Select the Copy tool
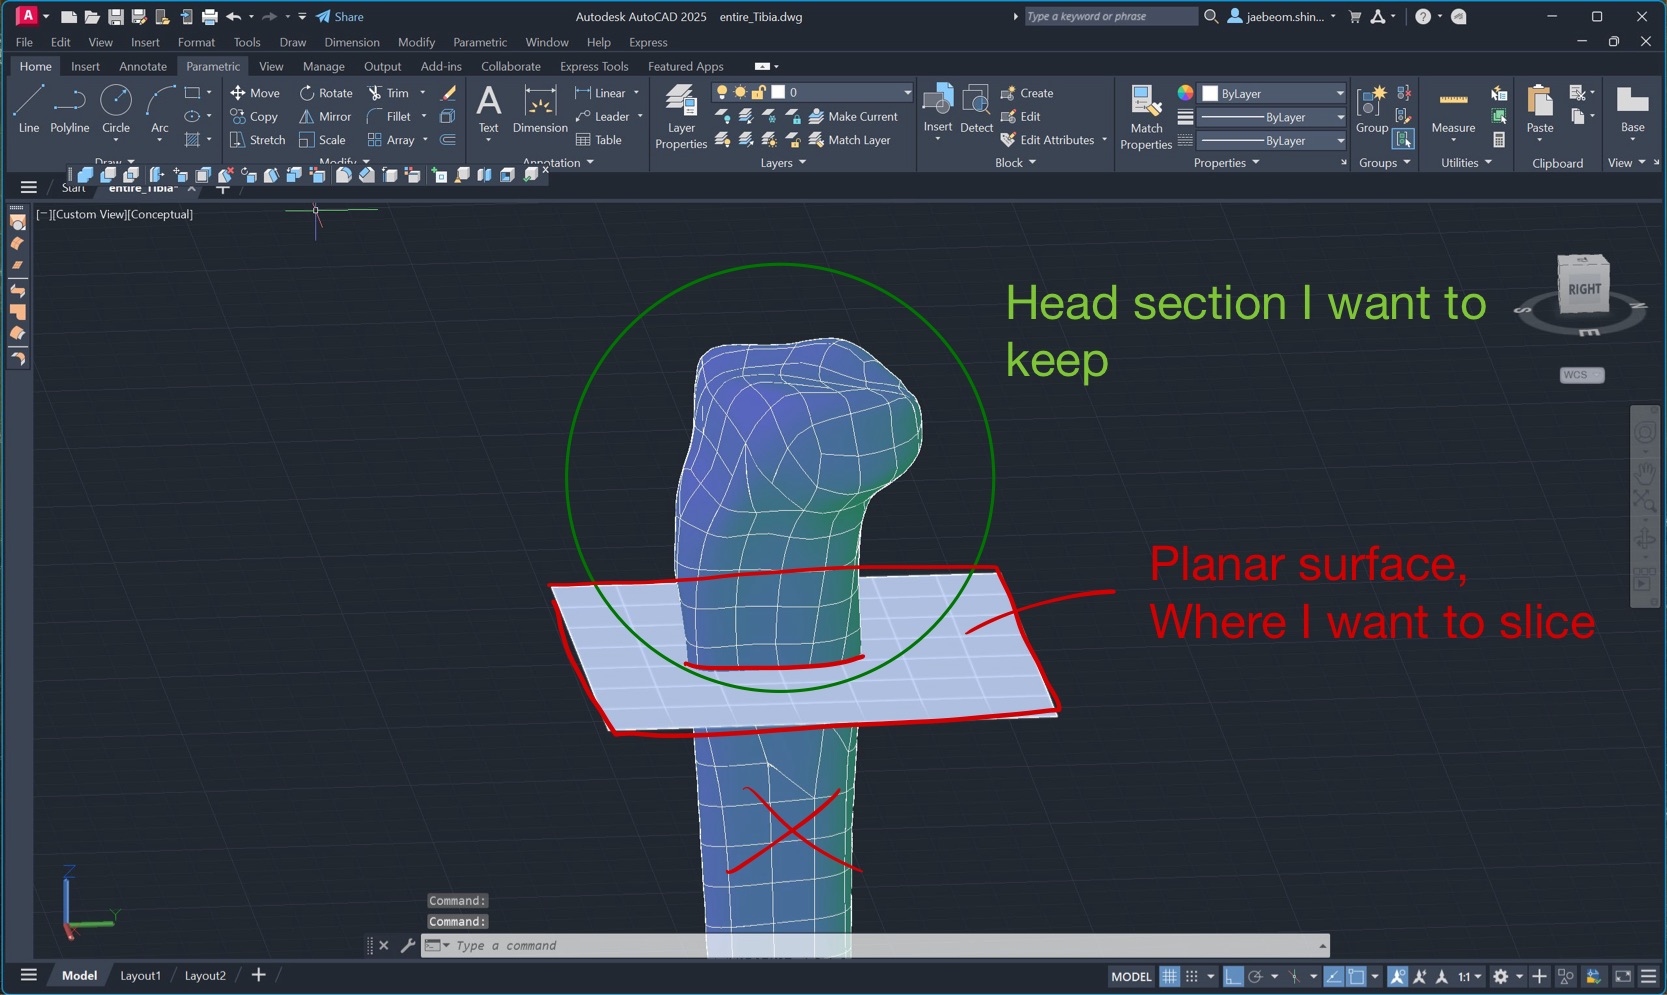The width and height of the screenshot is (1667, 995). coord(256,116)
